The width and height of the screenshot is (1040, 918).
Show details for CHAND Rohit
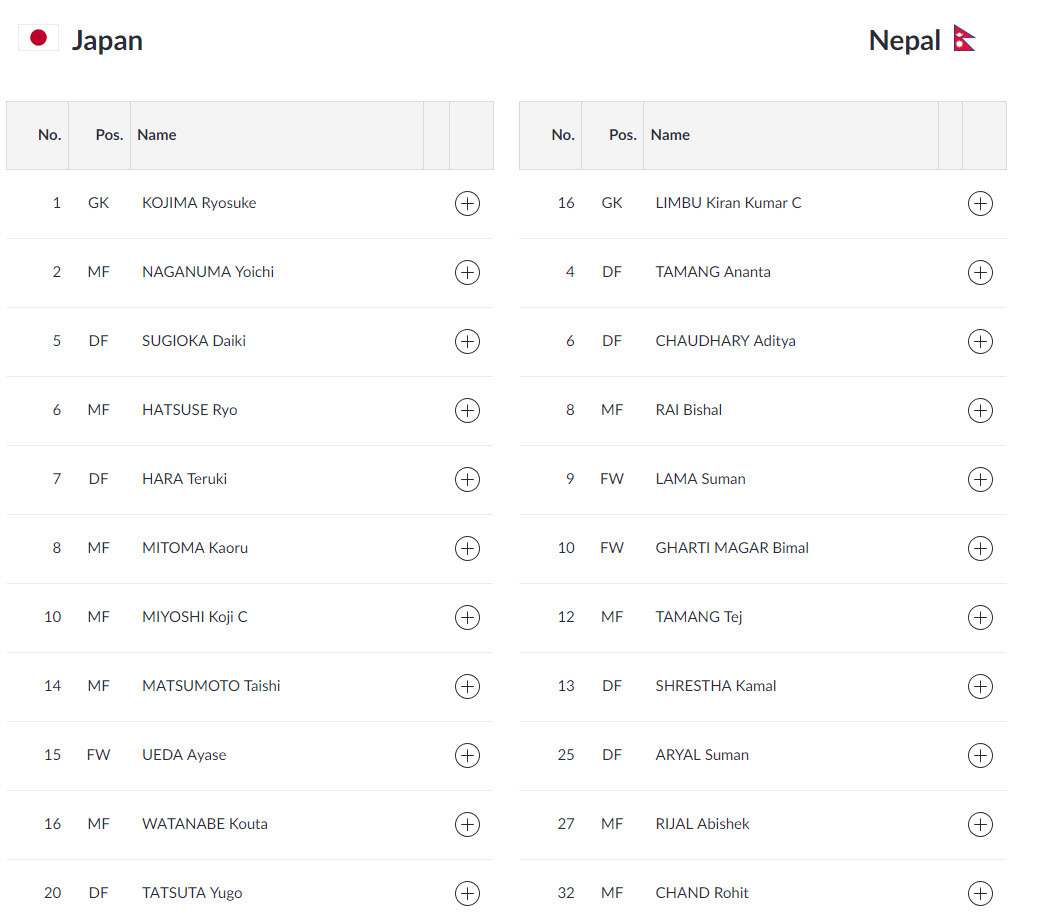pos(980,893)
